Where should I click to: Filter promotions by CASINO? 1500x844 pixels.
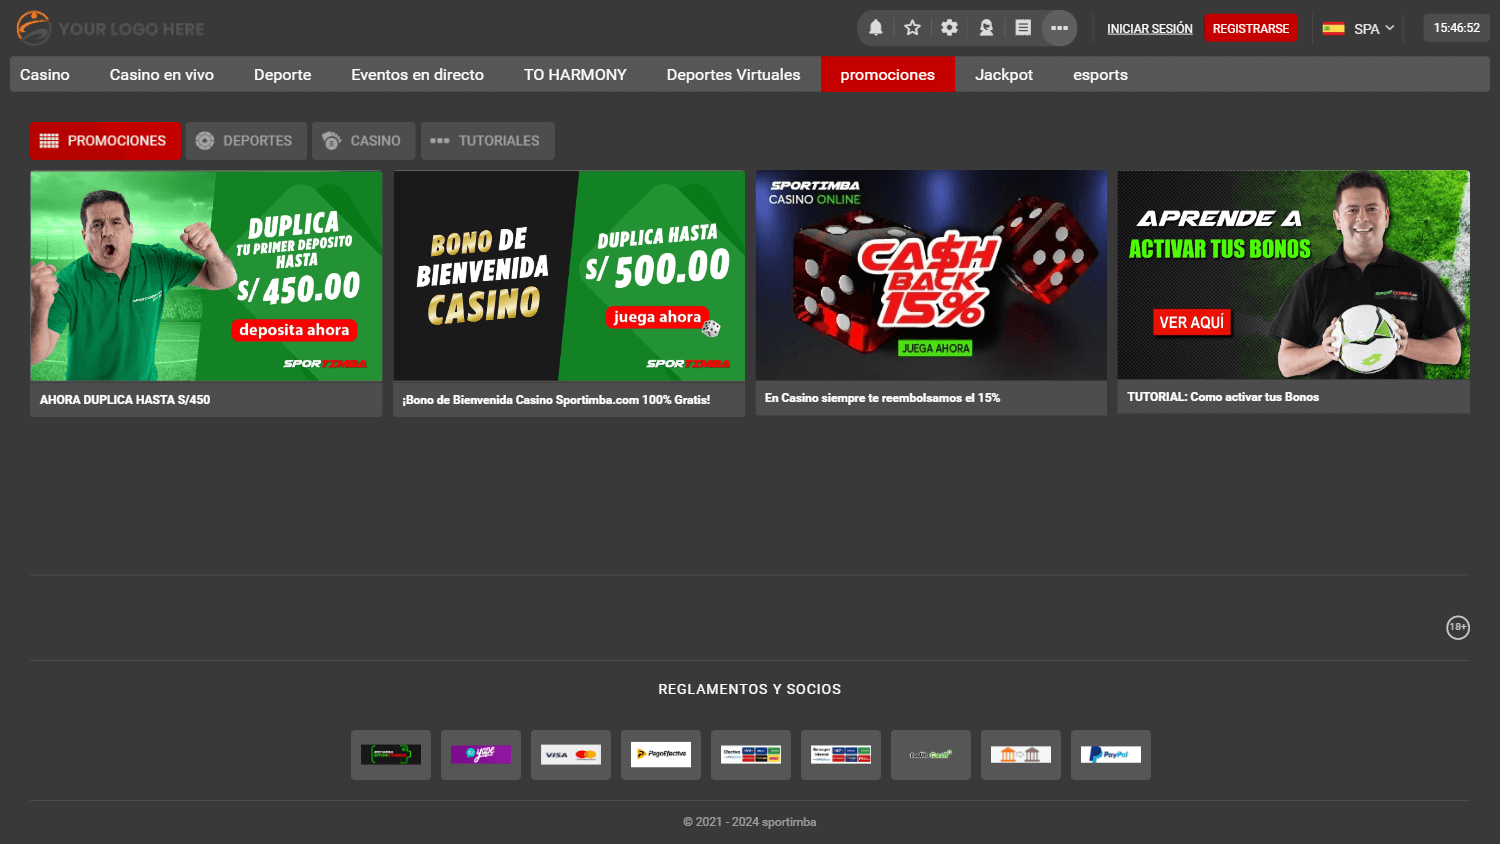click(362, 141)
